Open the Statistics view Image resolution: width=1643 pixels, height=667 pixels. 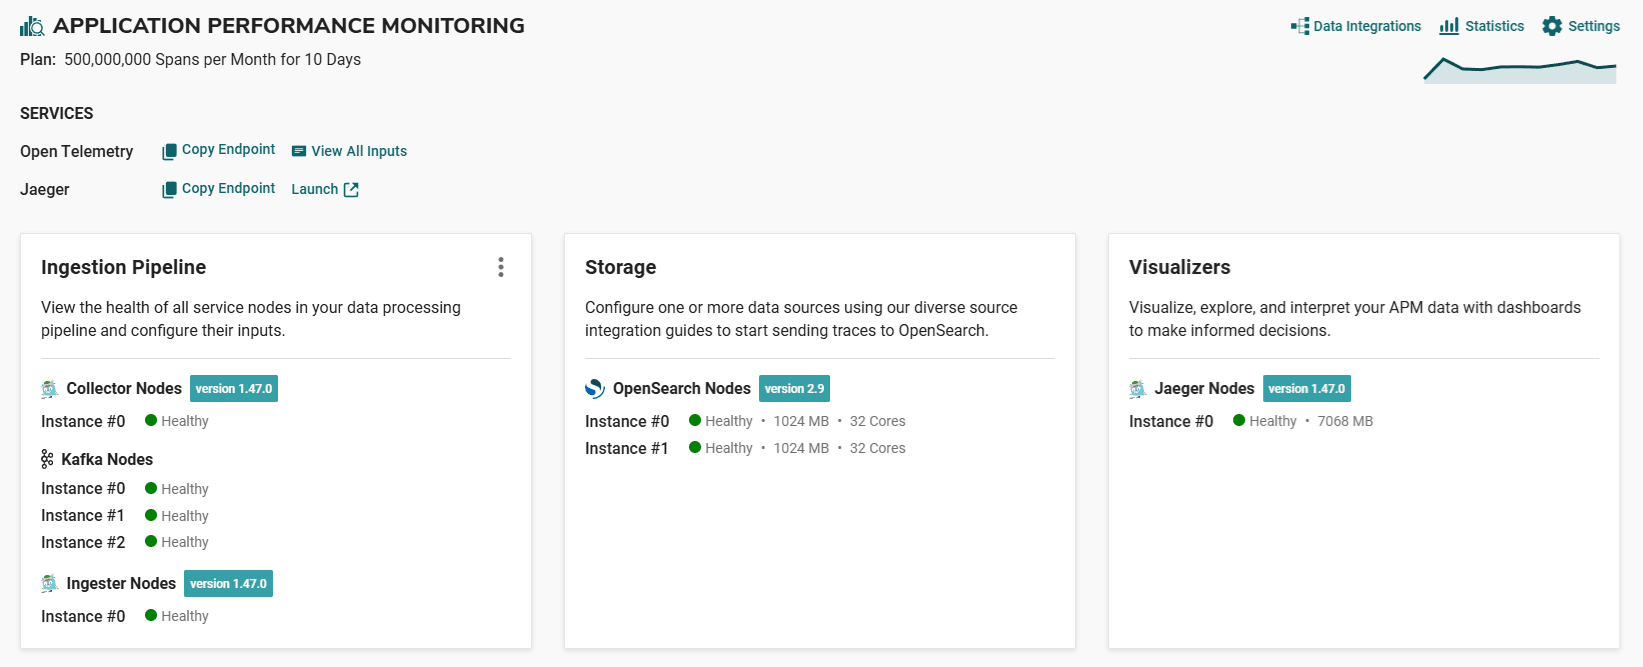(x=1482, y=26)
